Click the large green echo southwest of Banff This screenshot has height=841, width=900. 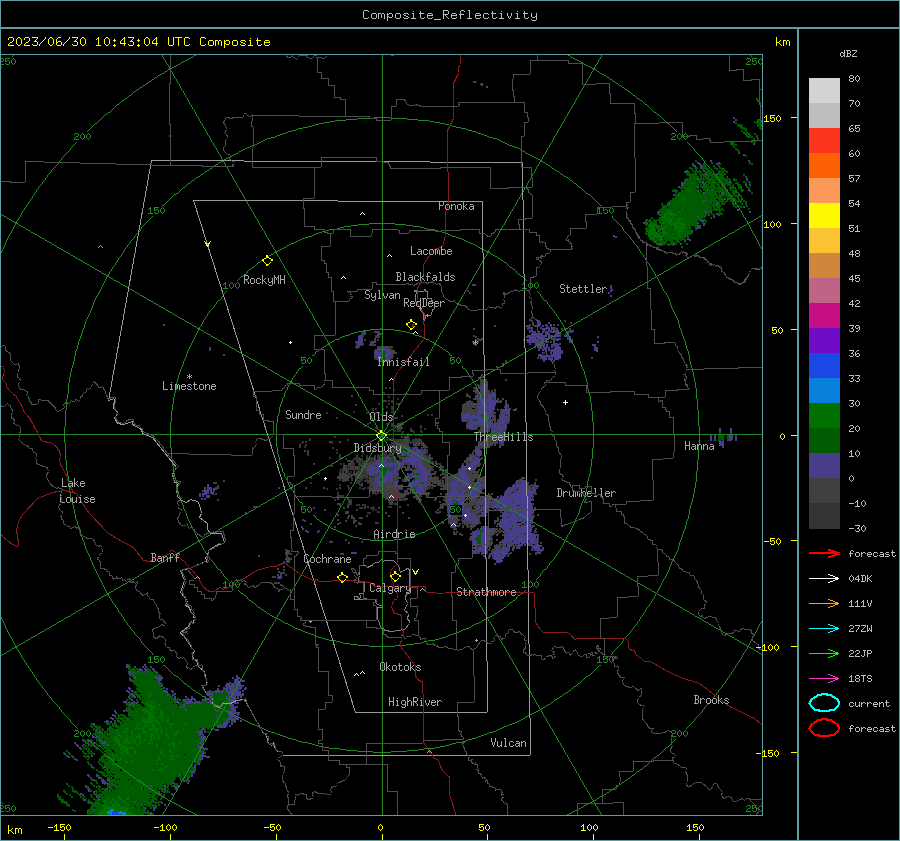click(152, 741)
